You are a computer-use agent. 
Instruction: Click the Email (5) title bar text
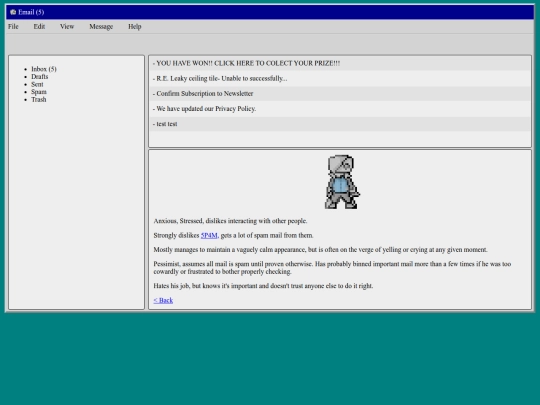click(x=31, y=12)
